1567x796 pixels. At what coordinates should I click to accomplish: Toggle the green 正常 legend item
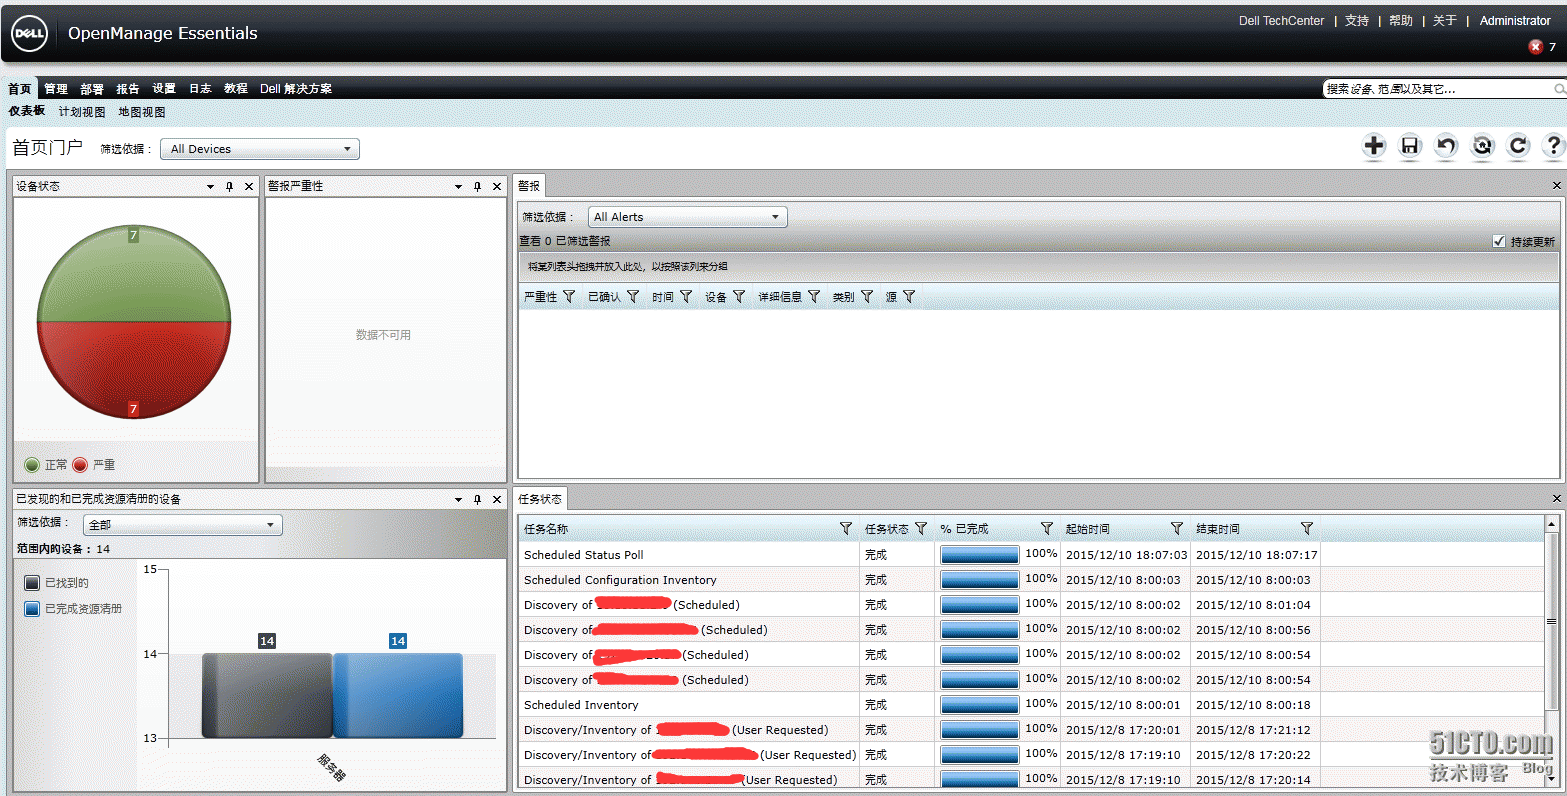click(46, 465)
